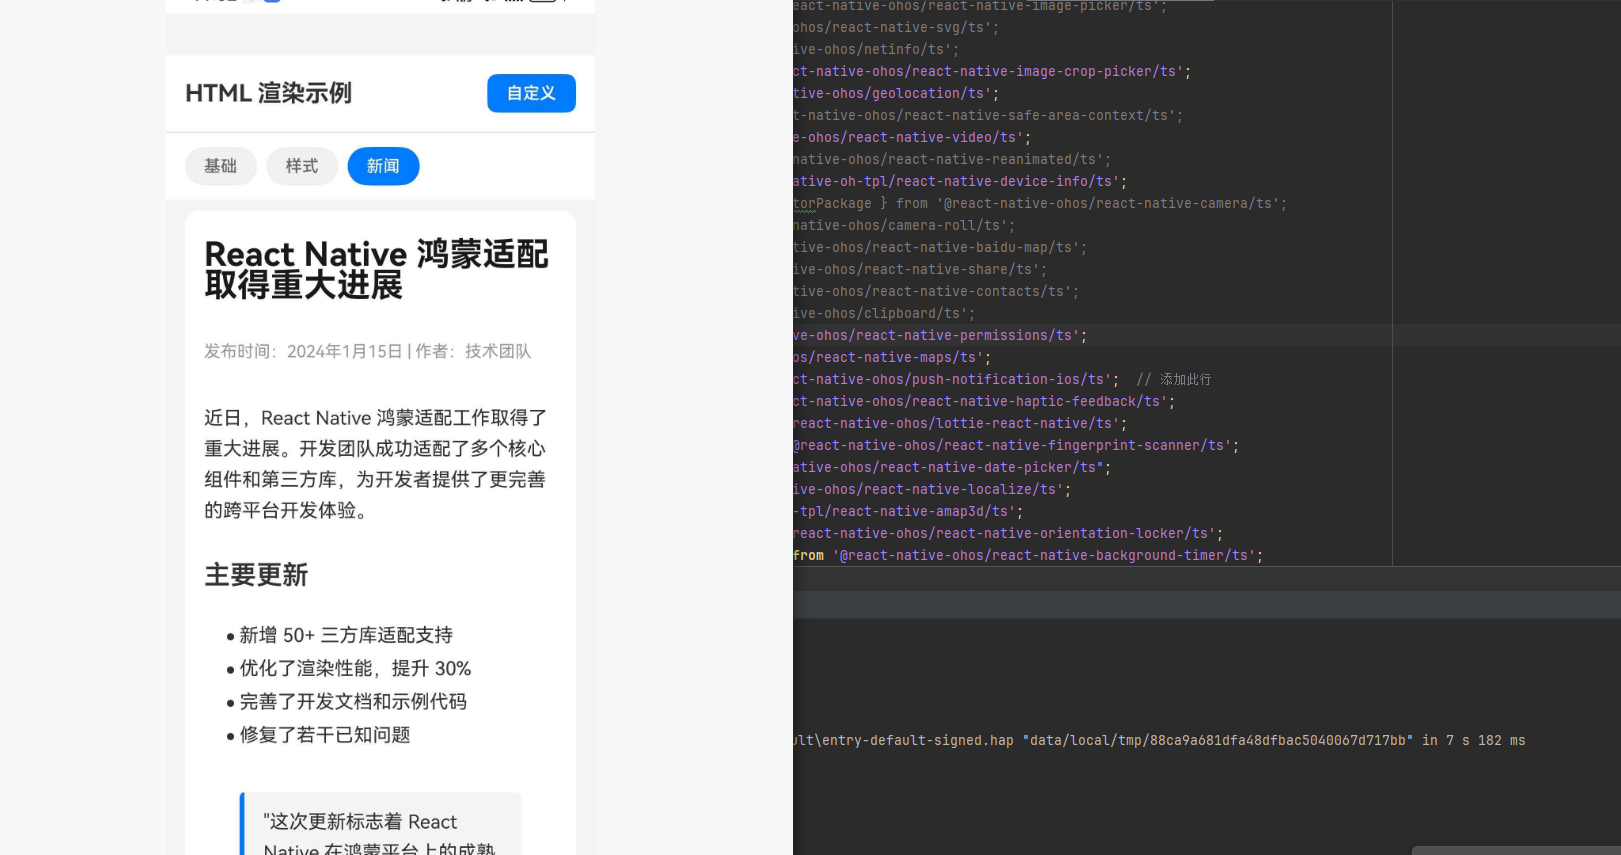Switch to the 样式 tab
Screen dimensions: 1621x855
pyautogui.click(x=302, y=166)
